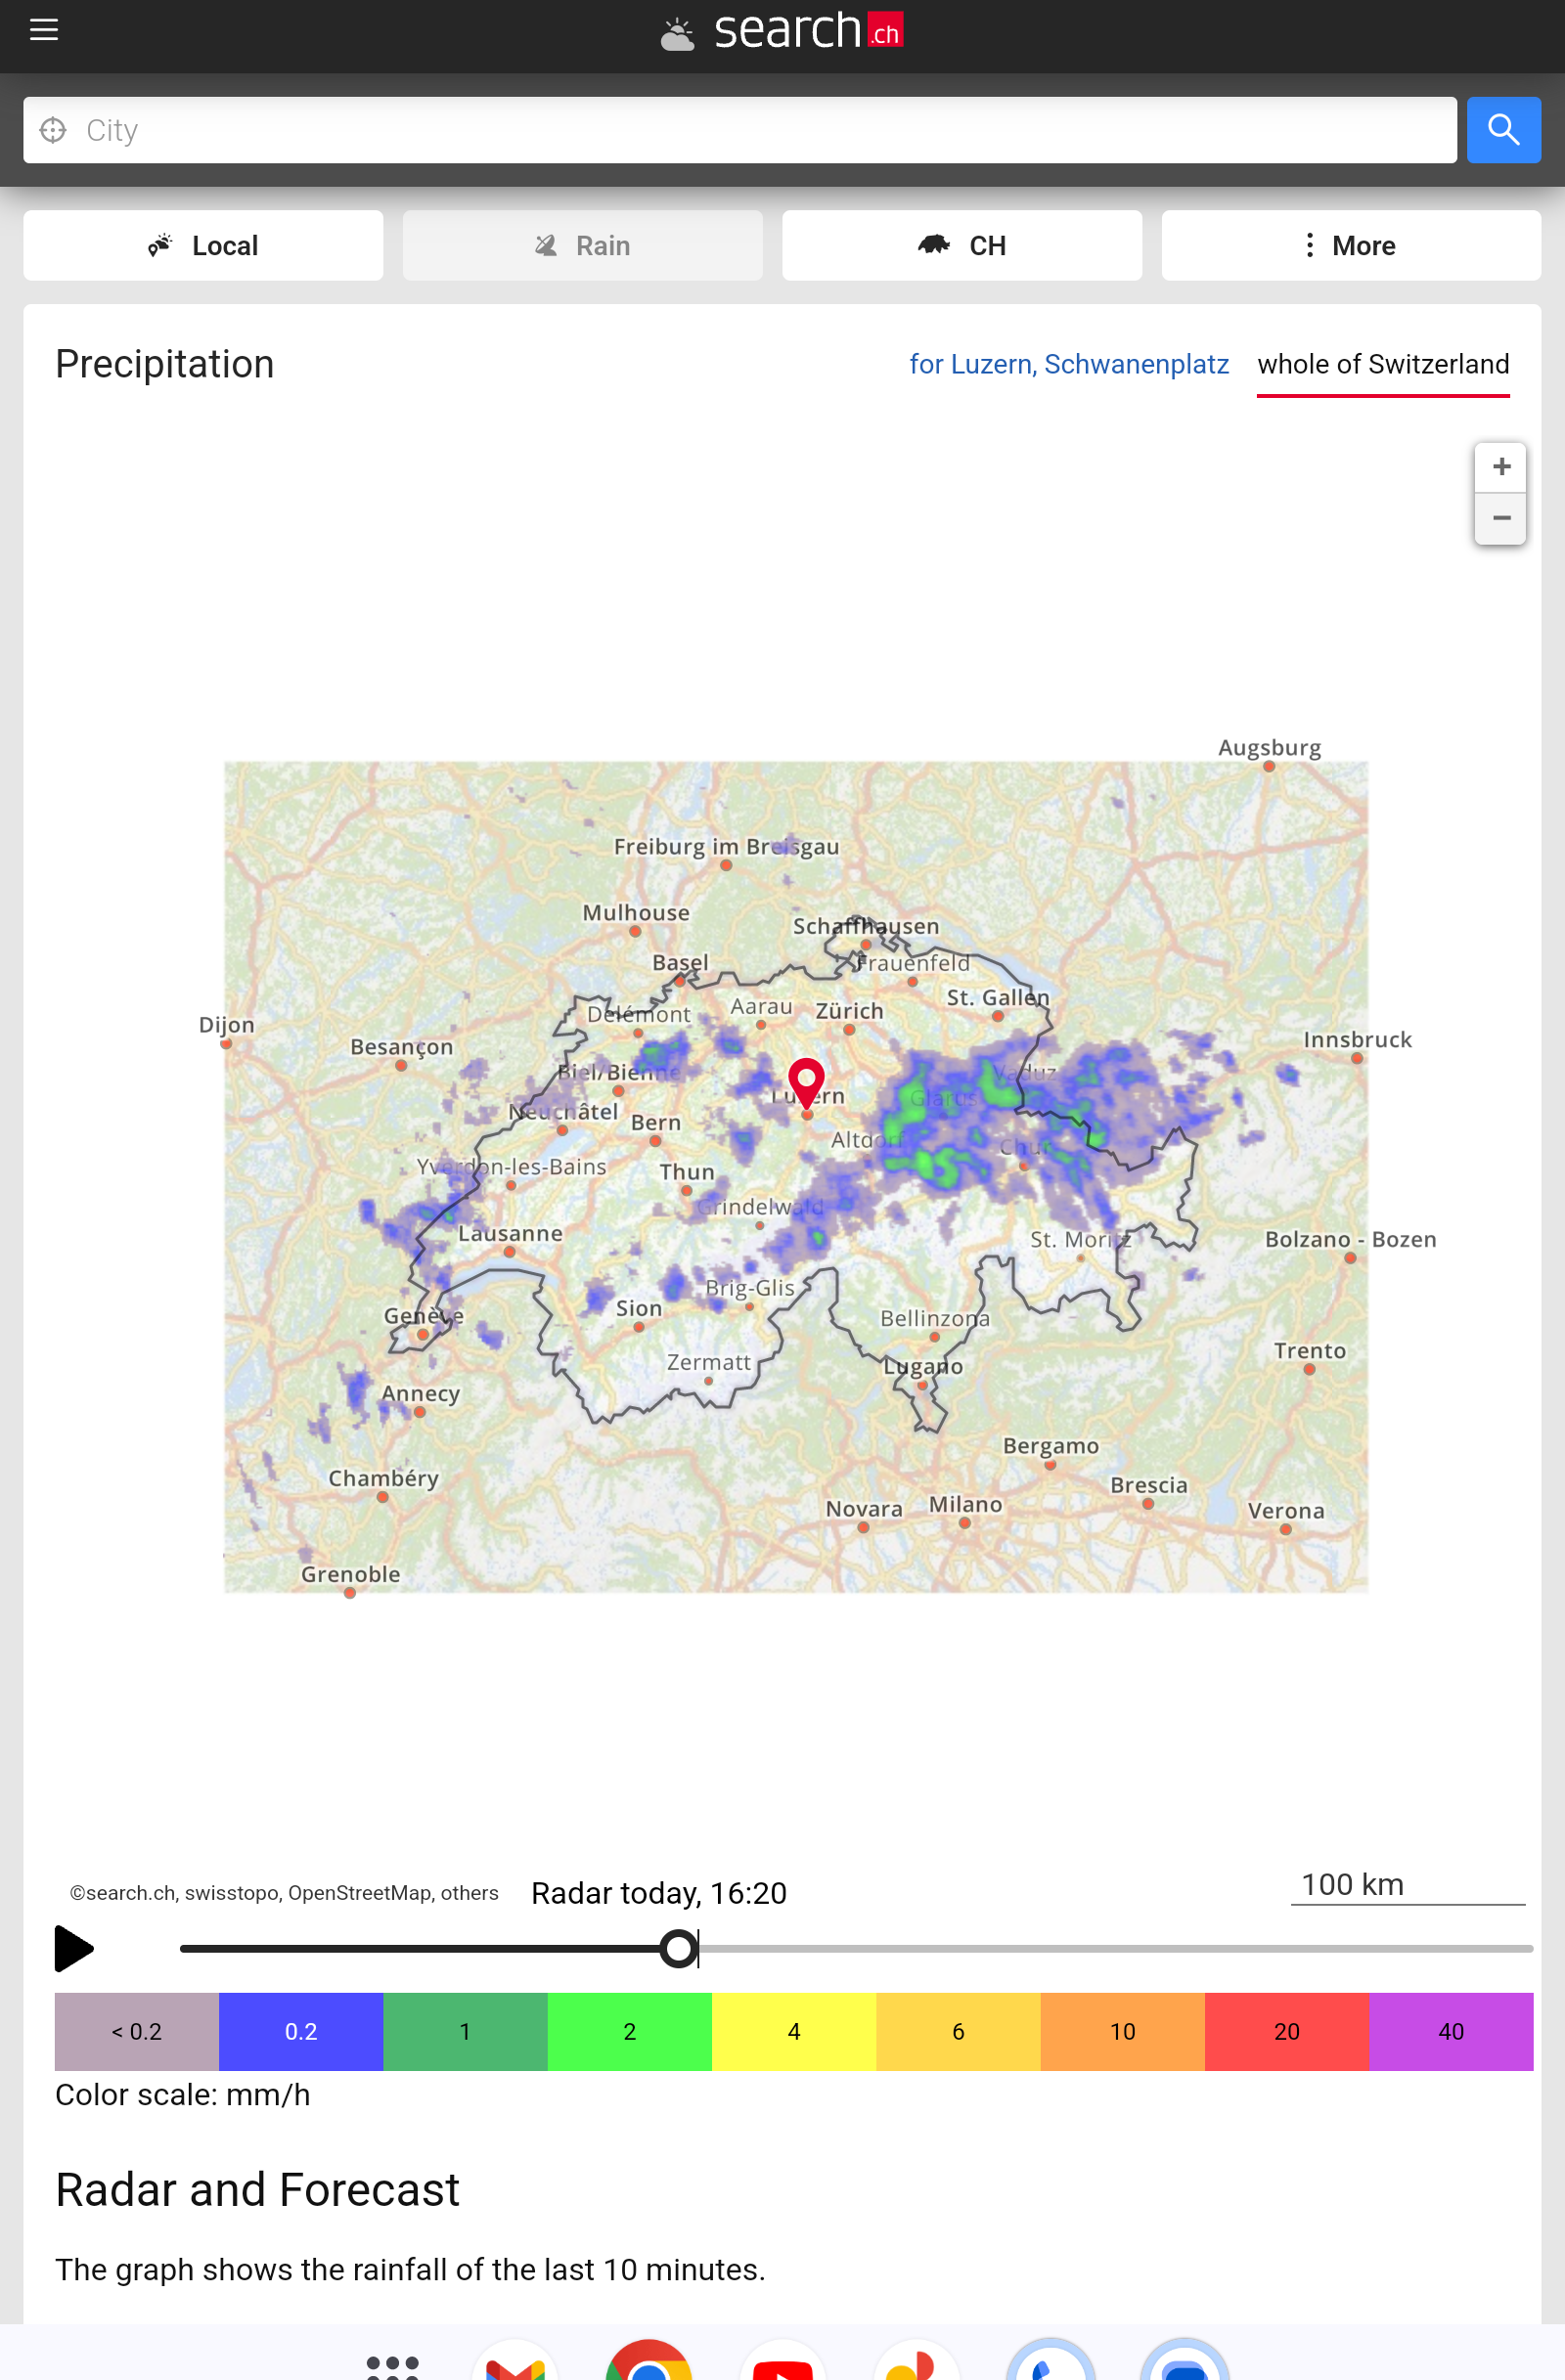Open the app drawer dots icon
The width and height of the screenshot is (1565, 2380).
click(x=392, y=2366)
